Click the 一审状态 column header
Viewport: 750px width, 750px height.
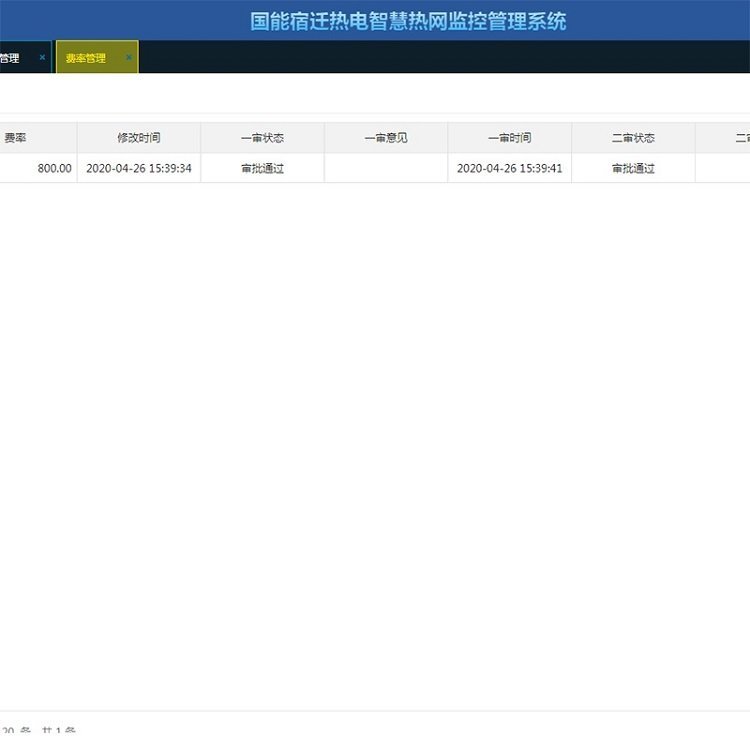(x=262, y=138)
